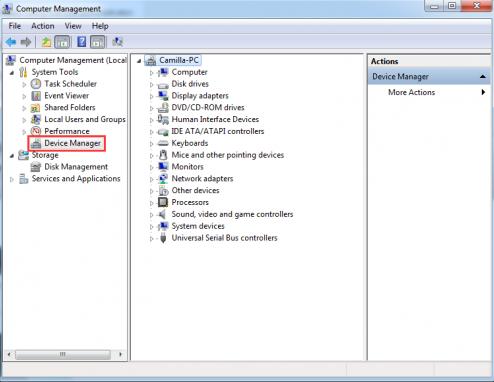This screenshot has width=494, height=382.
Task: Click the DVD/CD-ROM drives icon
Action: (163, 108)
